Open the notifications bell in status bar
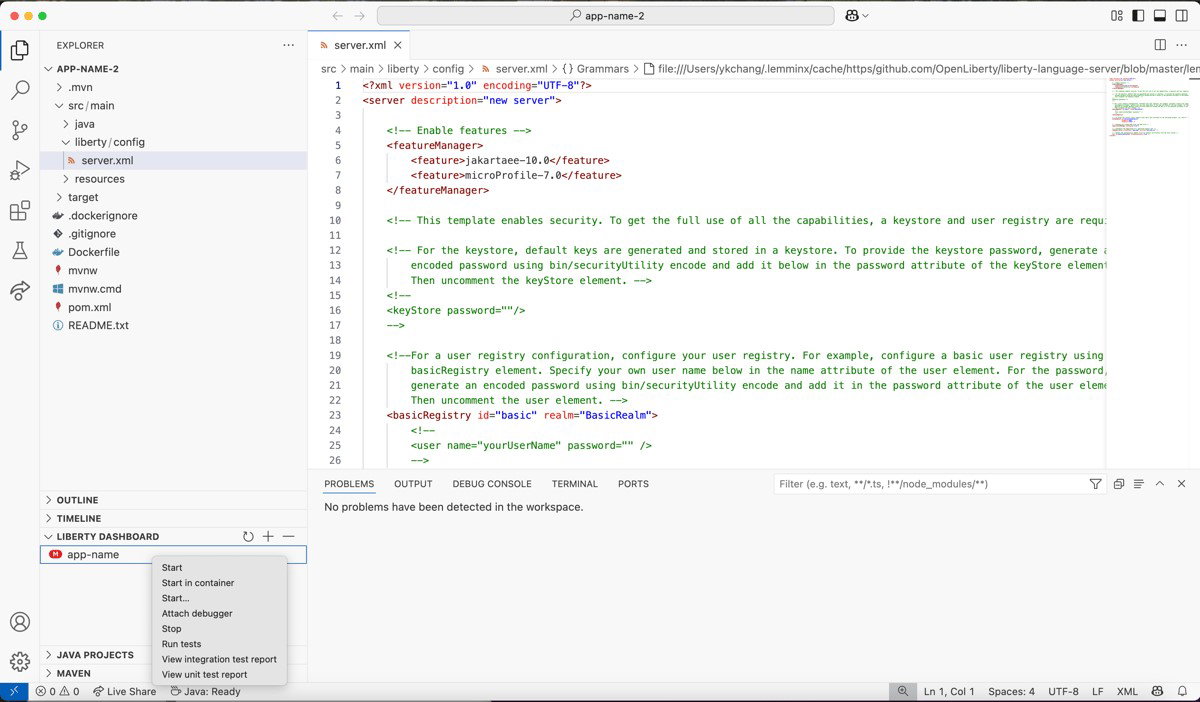 (1183, 691)
